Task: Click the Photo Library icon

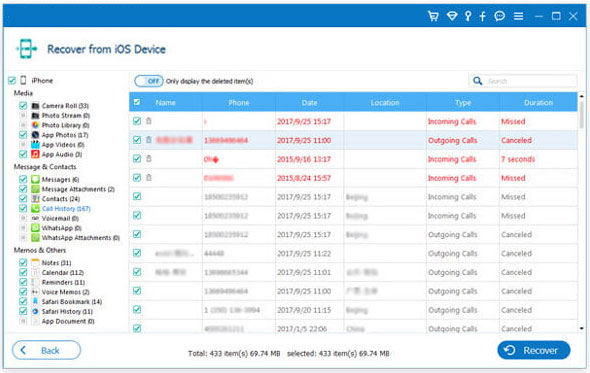Action: [35, 125]
